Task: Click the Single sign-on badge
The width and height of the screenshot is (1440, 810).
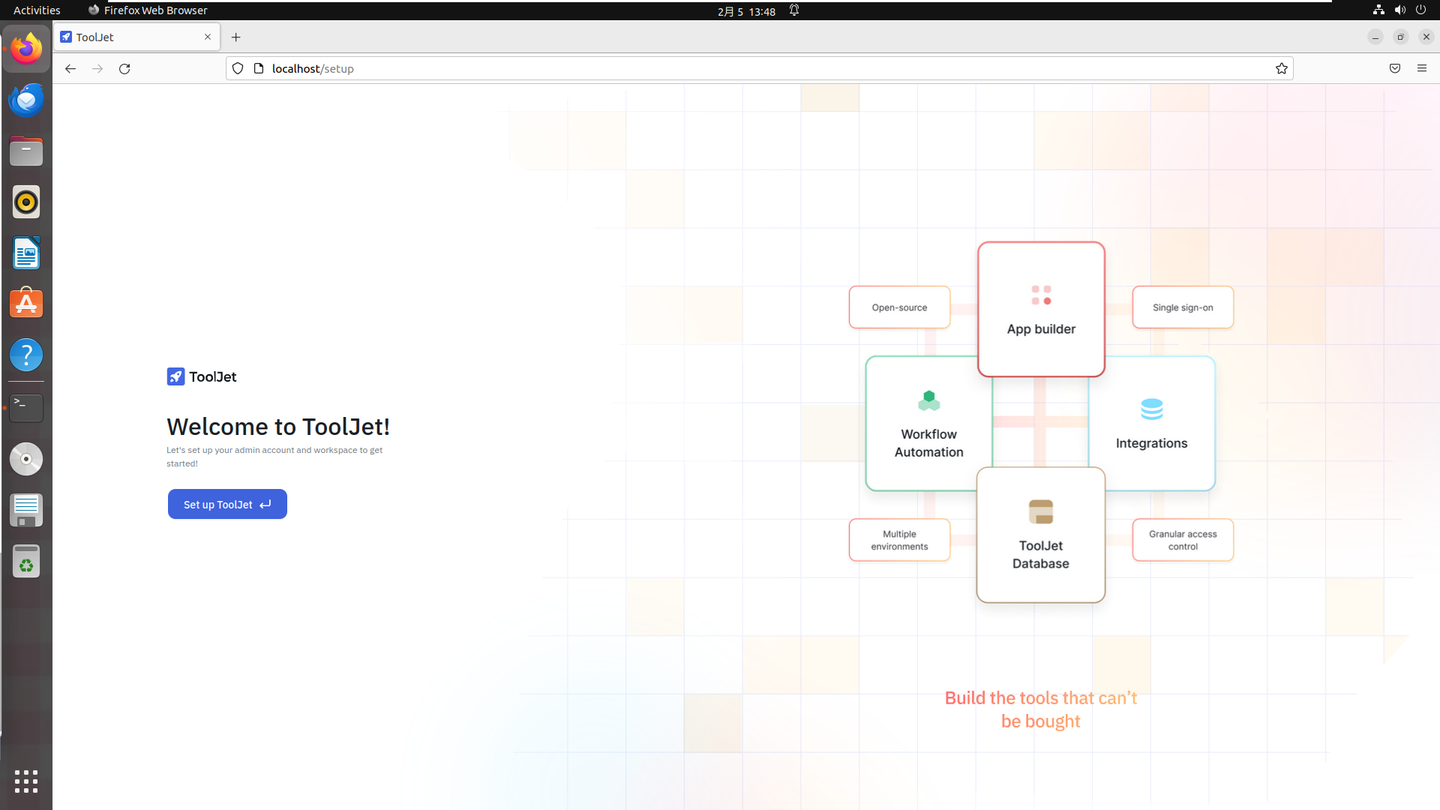Action: (x=1182, y=307)
